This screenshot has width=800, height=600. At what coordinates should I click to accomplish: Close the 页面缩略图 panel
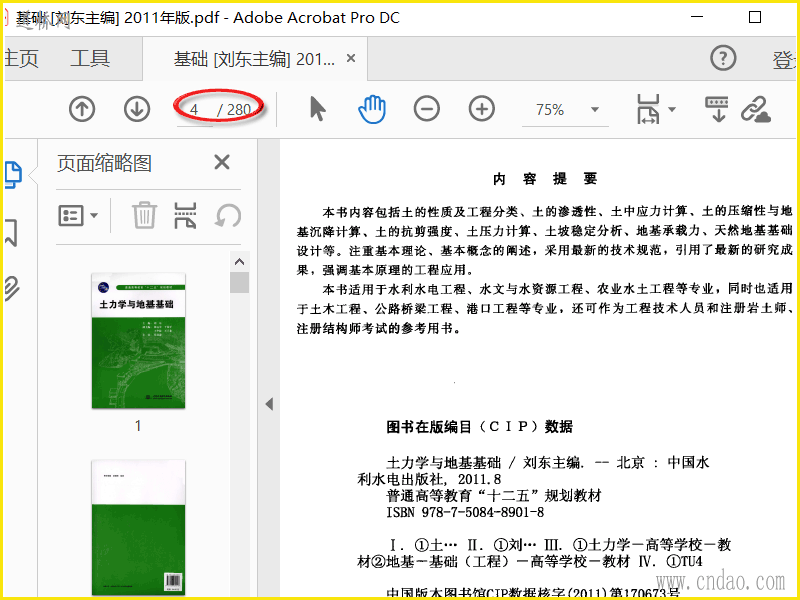(x=222, y=162)
